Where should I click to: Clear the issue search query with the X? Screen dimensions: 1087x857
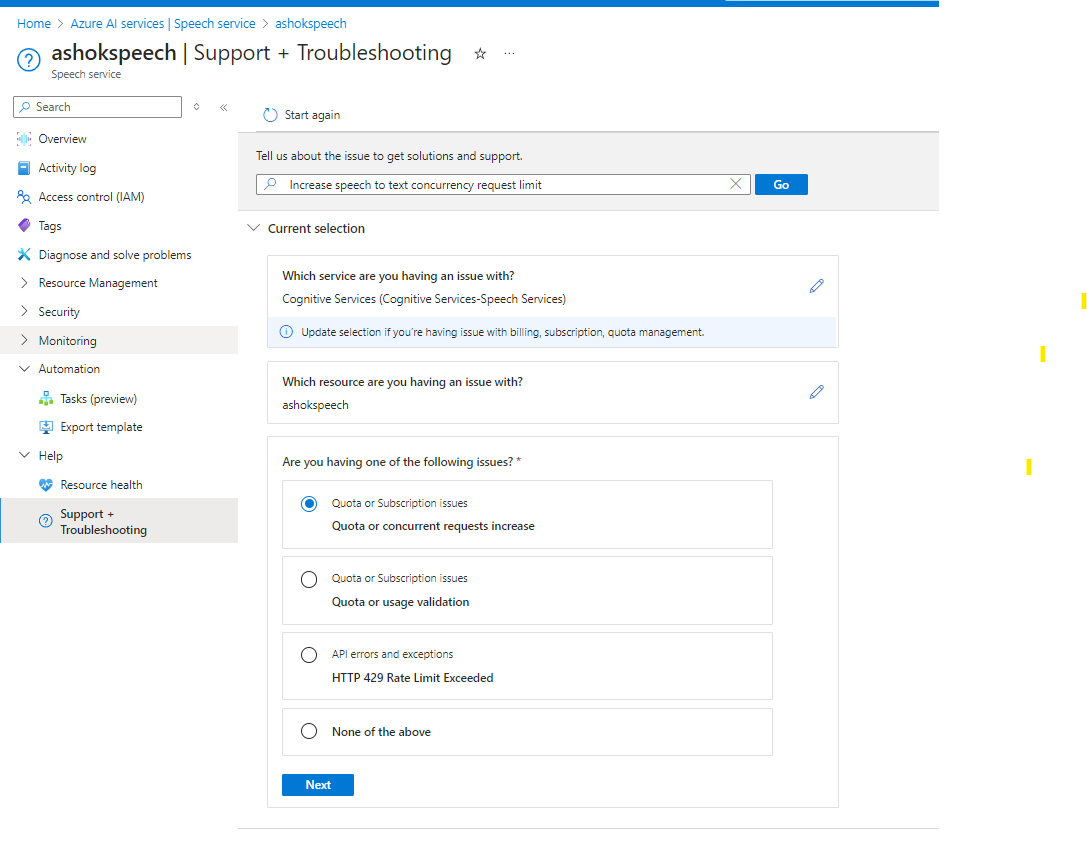pos(737,184)
